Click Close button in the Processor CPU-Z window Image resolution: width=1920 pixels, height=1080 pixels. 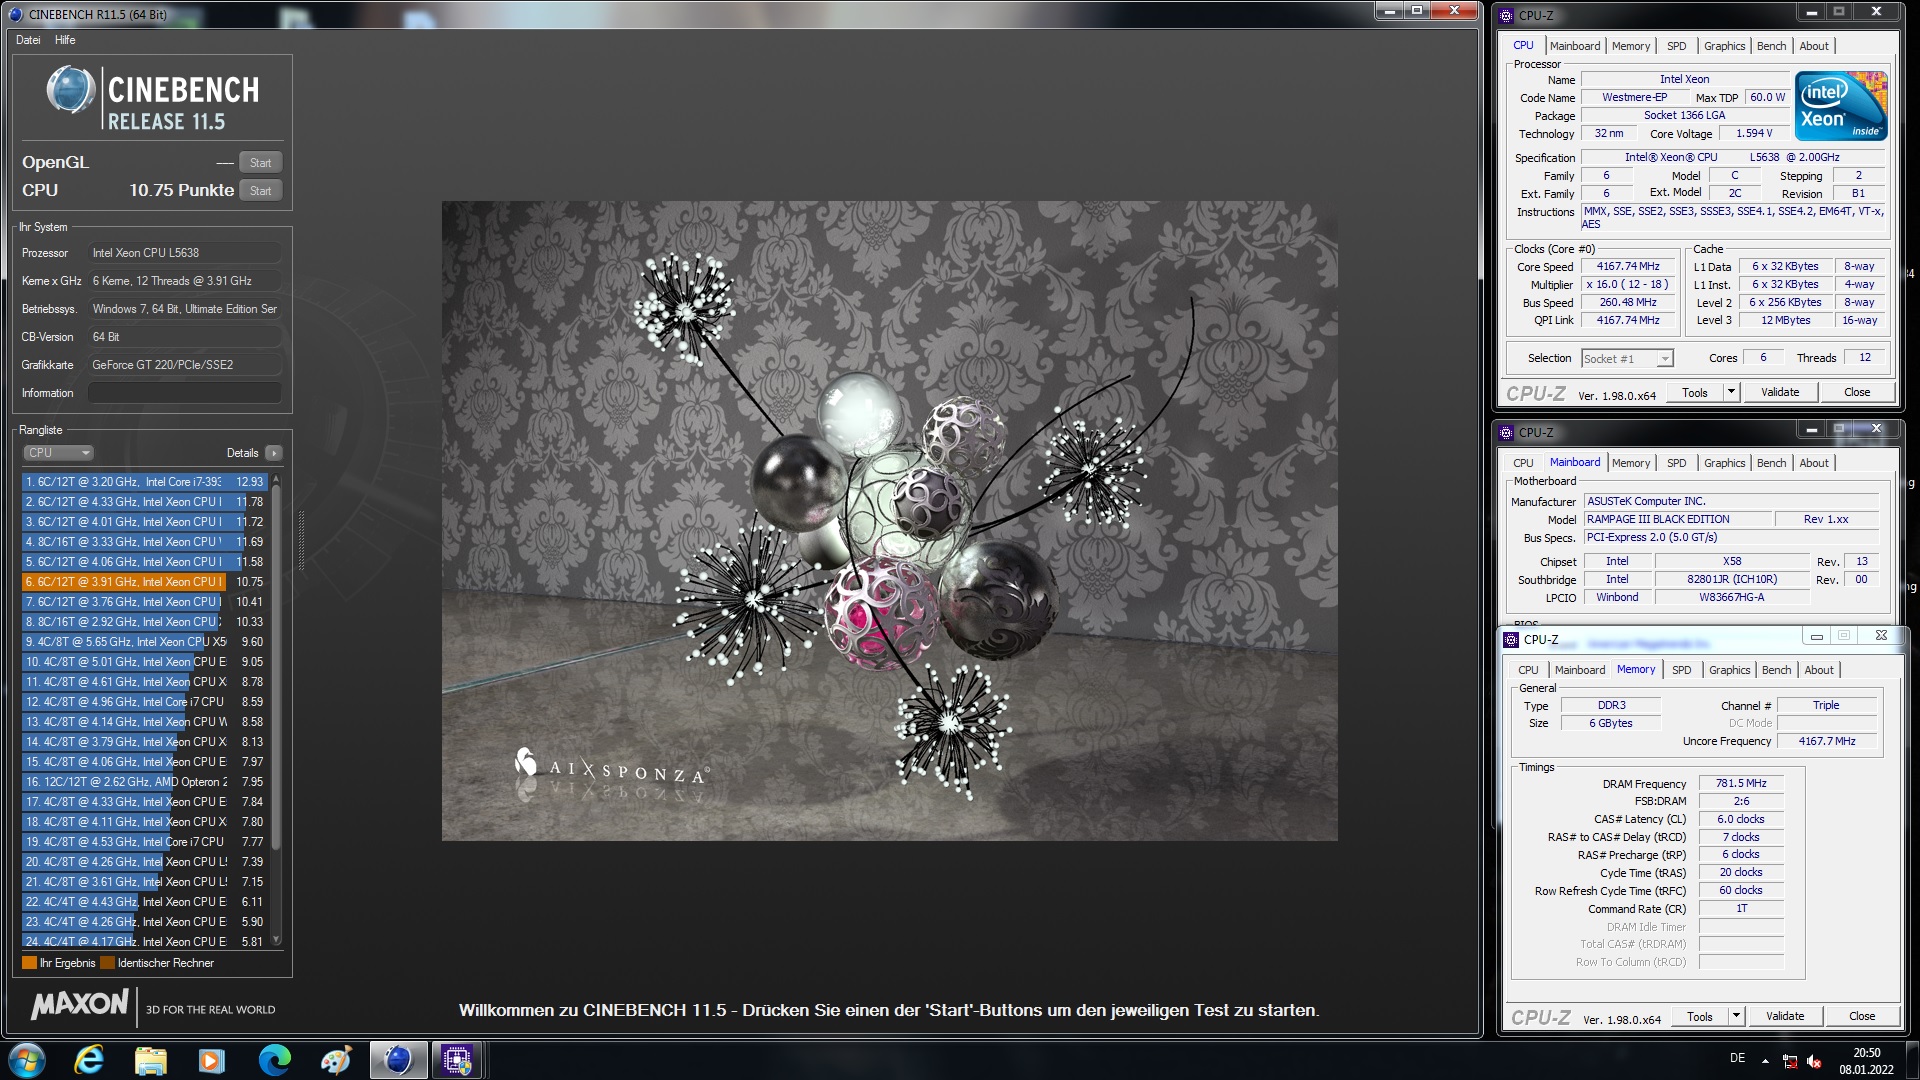(1856, 393)
